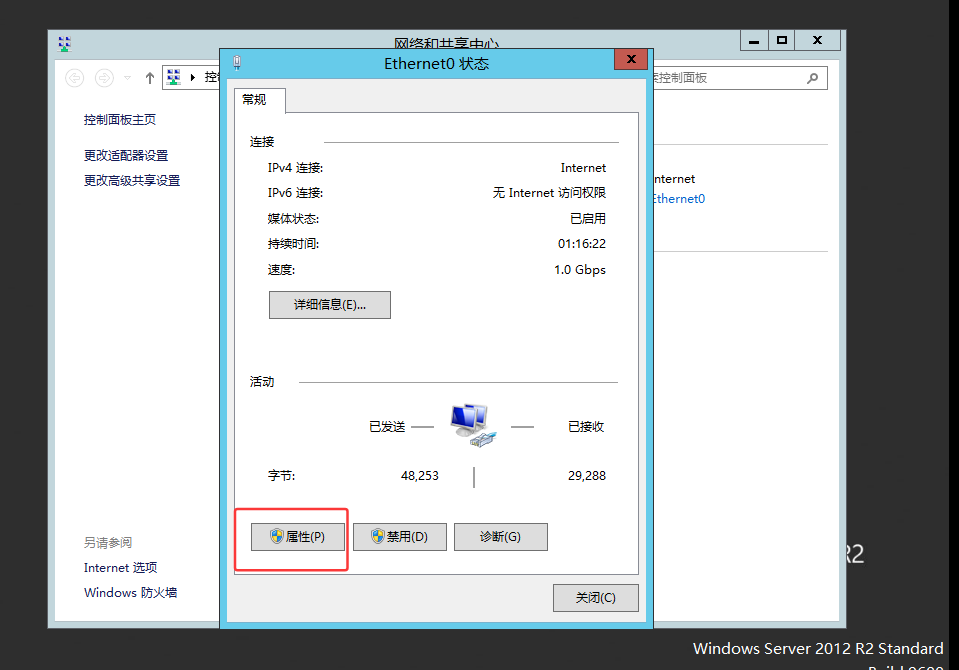Click the speed value 1.0 Gbps
Image resolution: width=959 pixels, height=670 pixels.
tap(580, 270)
